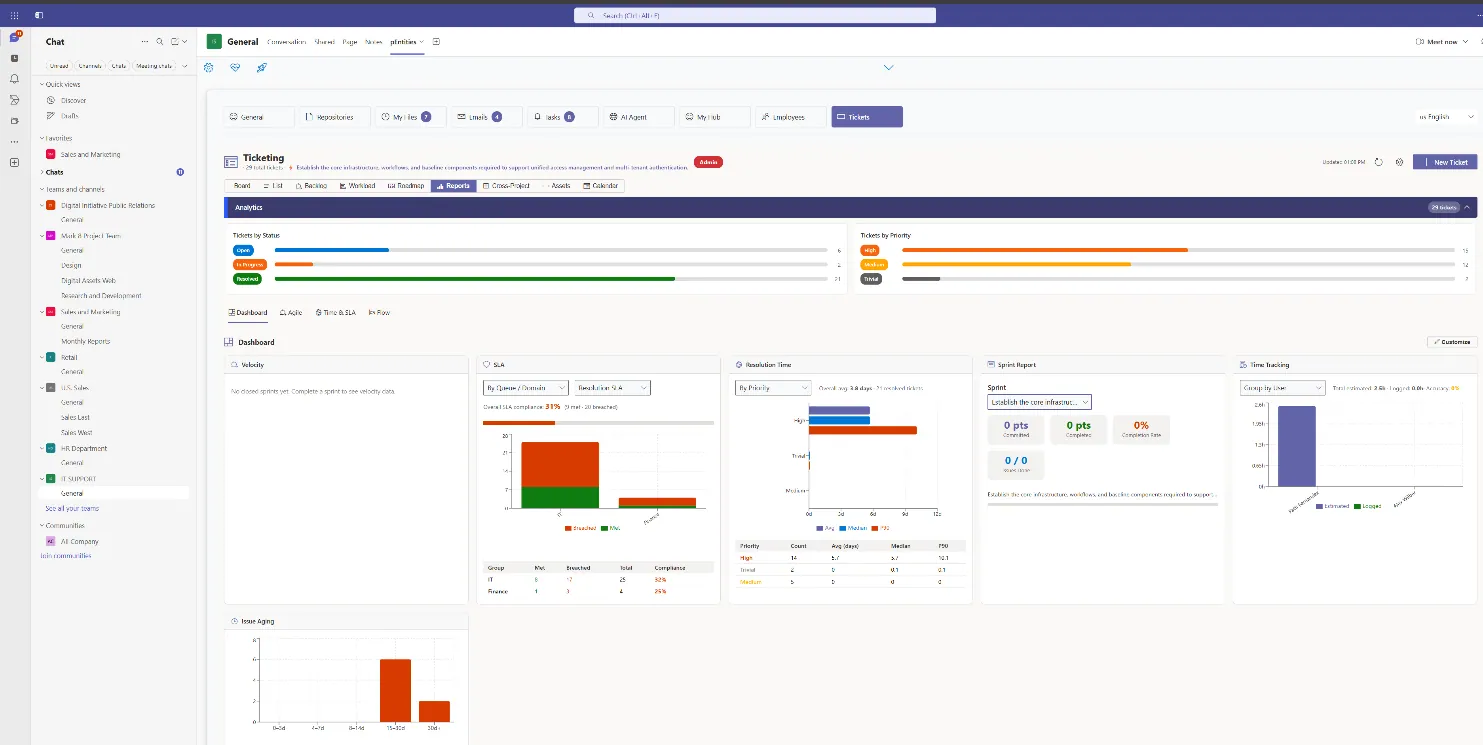Open the Research and Development channel
This screenshot has width=1483, height=745.
click(x=101, y=296)
